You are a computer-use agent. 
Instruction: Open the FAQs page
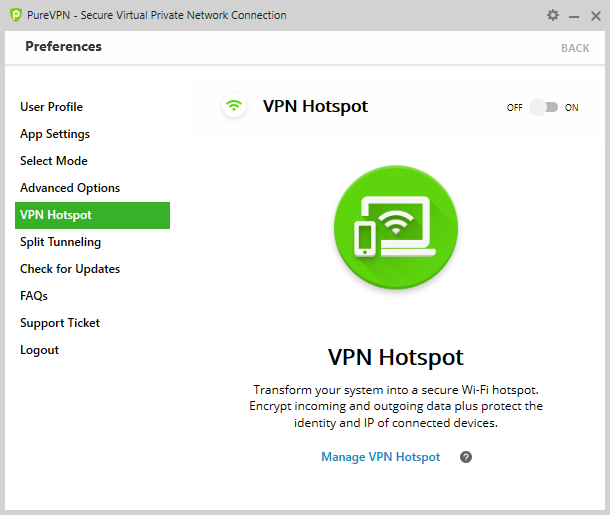coord(34,296)
